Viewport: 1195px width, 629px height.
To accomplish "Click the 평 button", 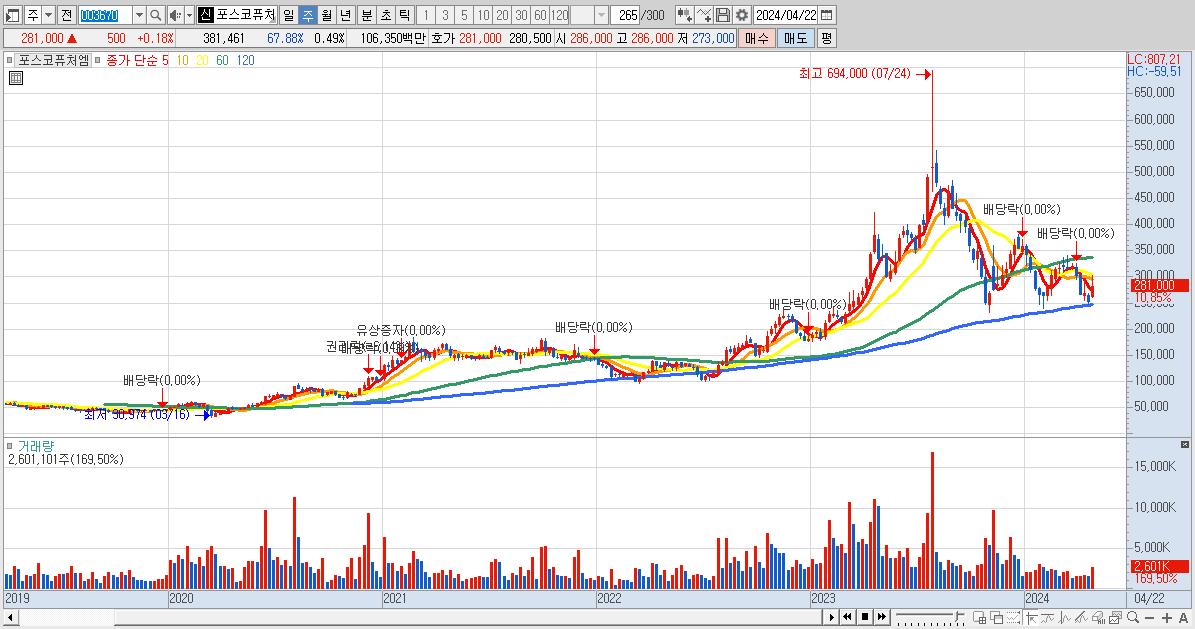I will [x=827, y=38].
